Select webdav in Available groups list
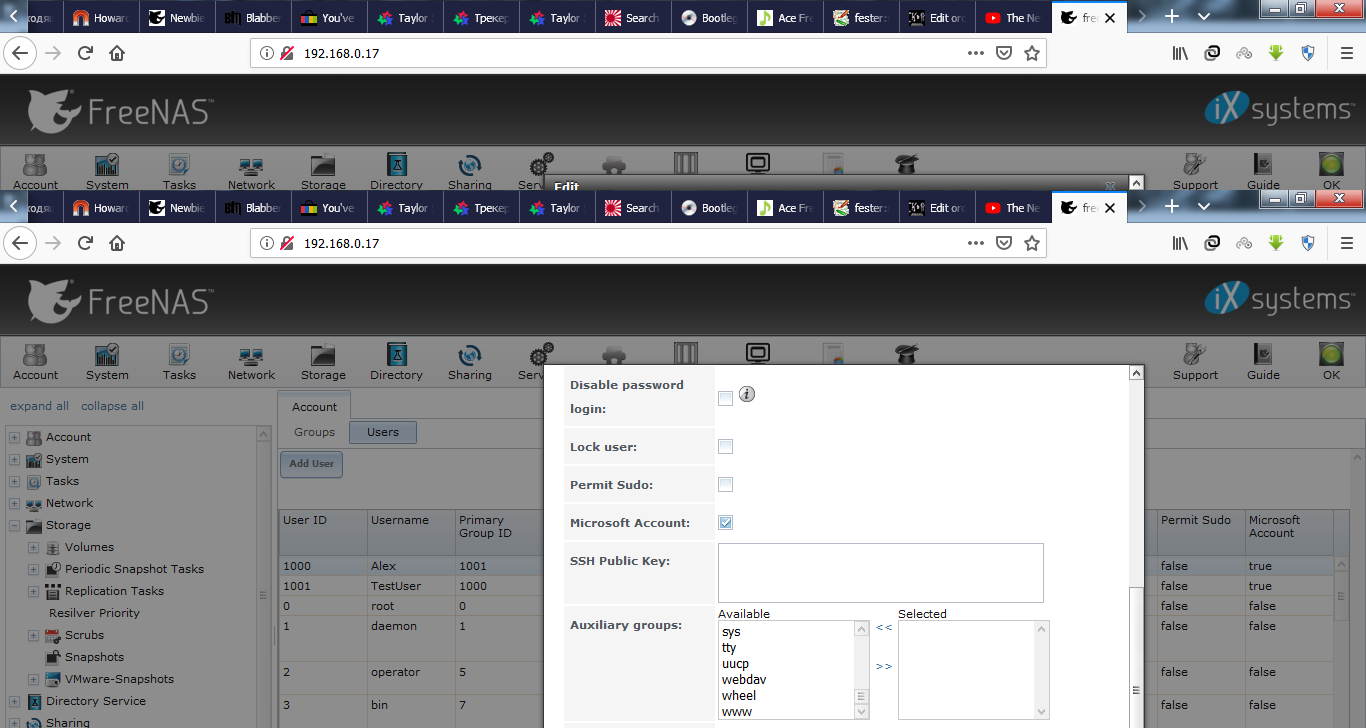The image size is (1366, 728). point(744,680)
